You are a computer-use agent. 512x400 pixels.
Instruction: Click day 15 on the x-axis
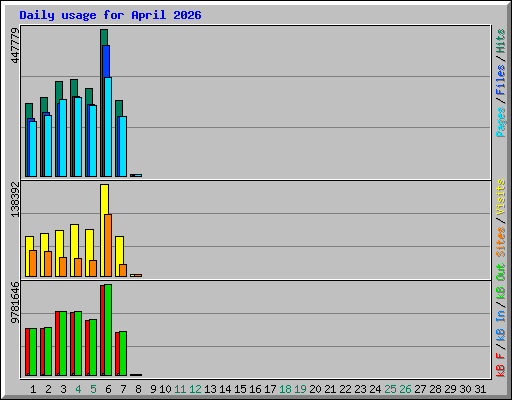[x=240, y=389]
